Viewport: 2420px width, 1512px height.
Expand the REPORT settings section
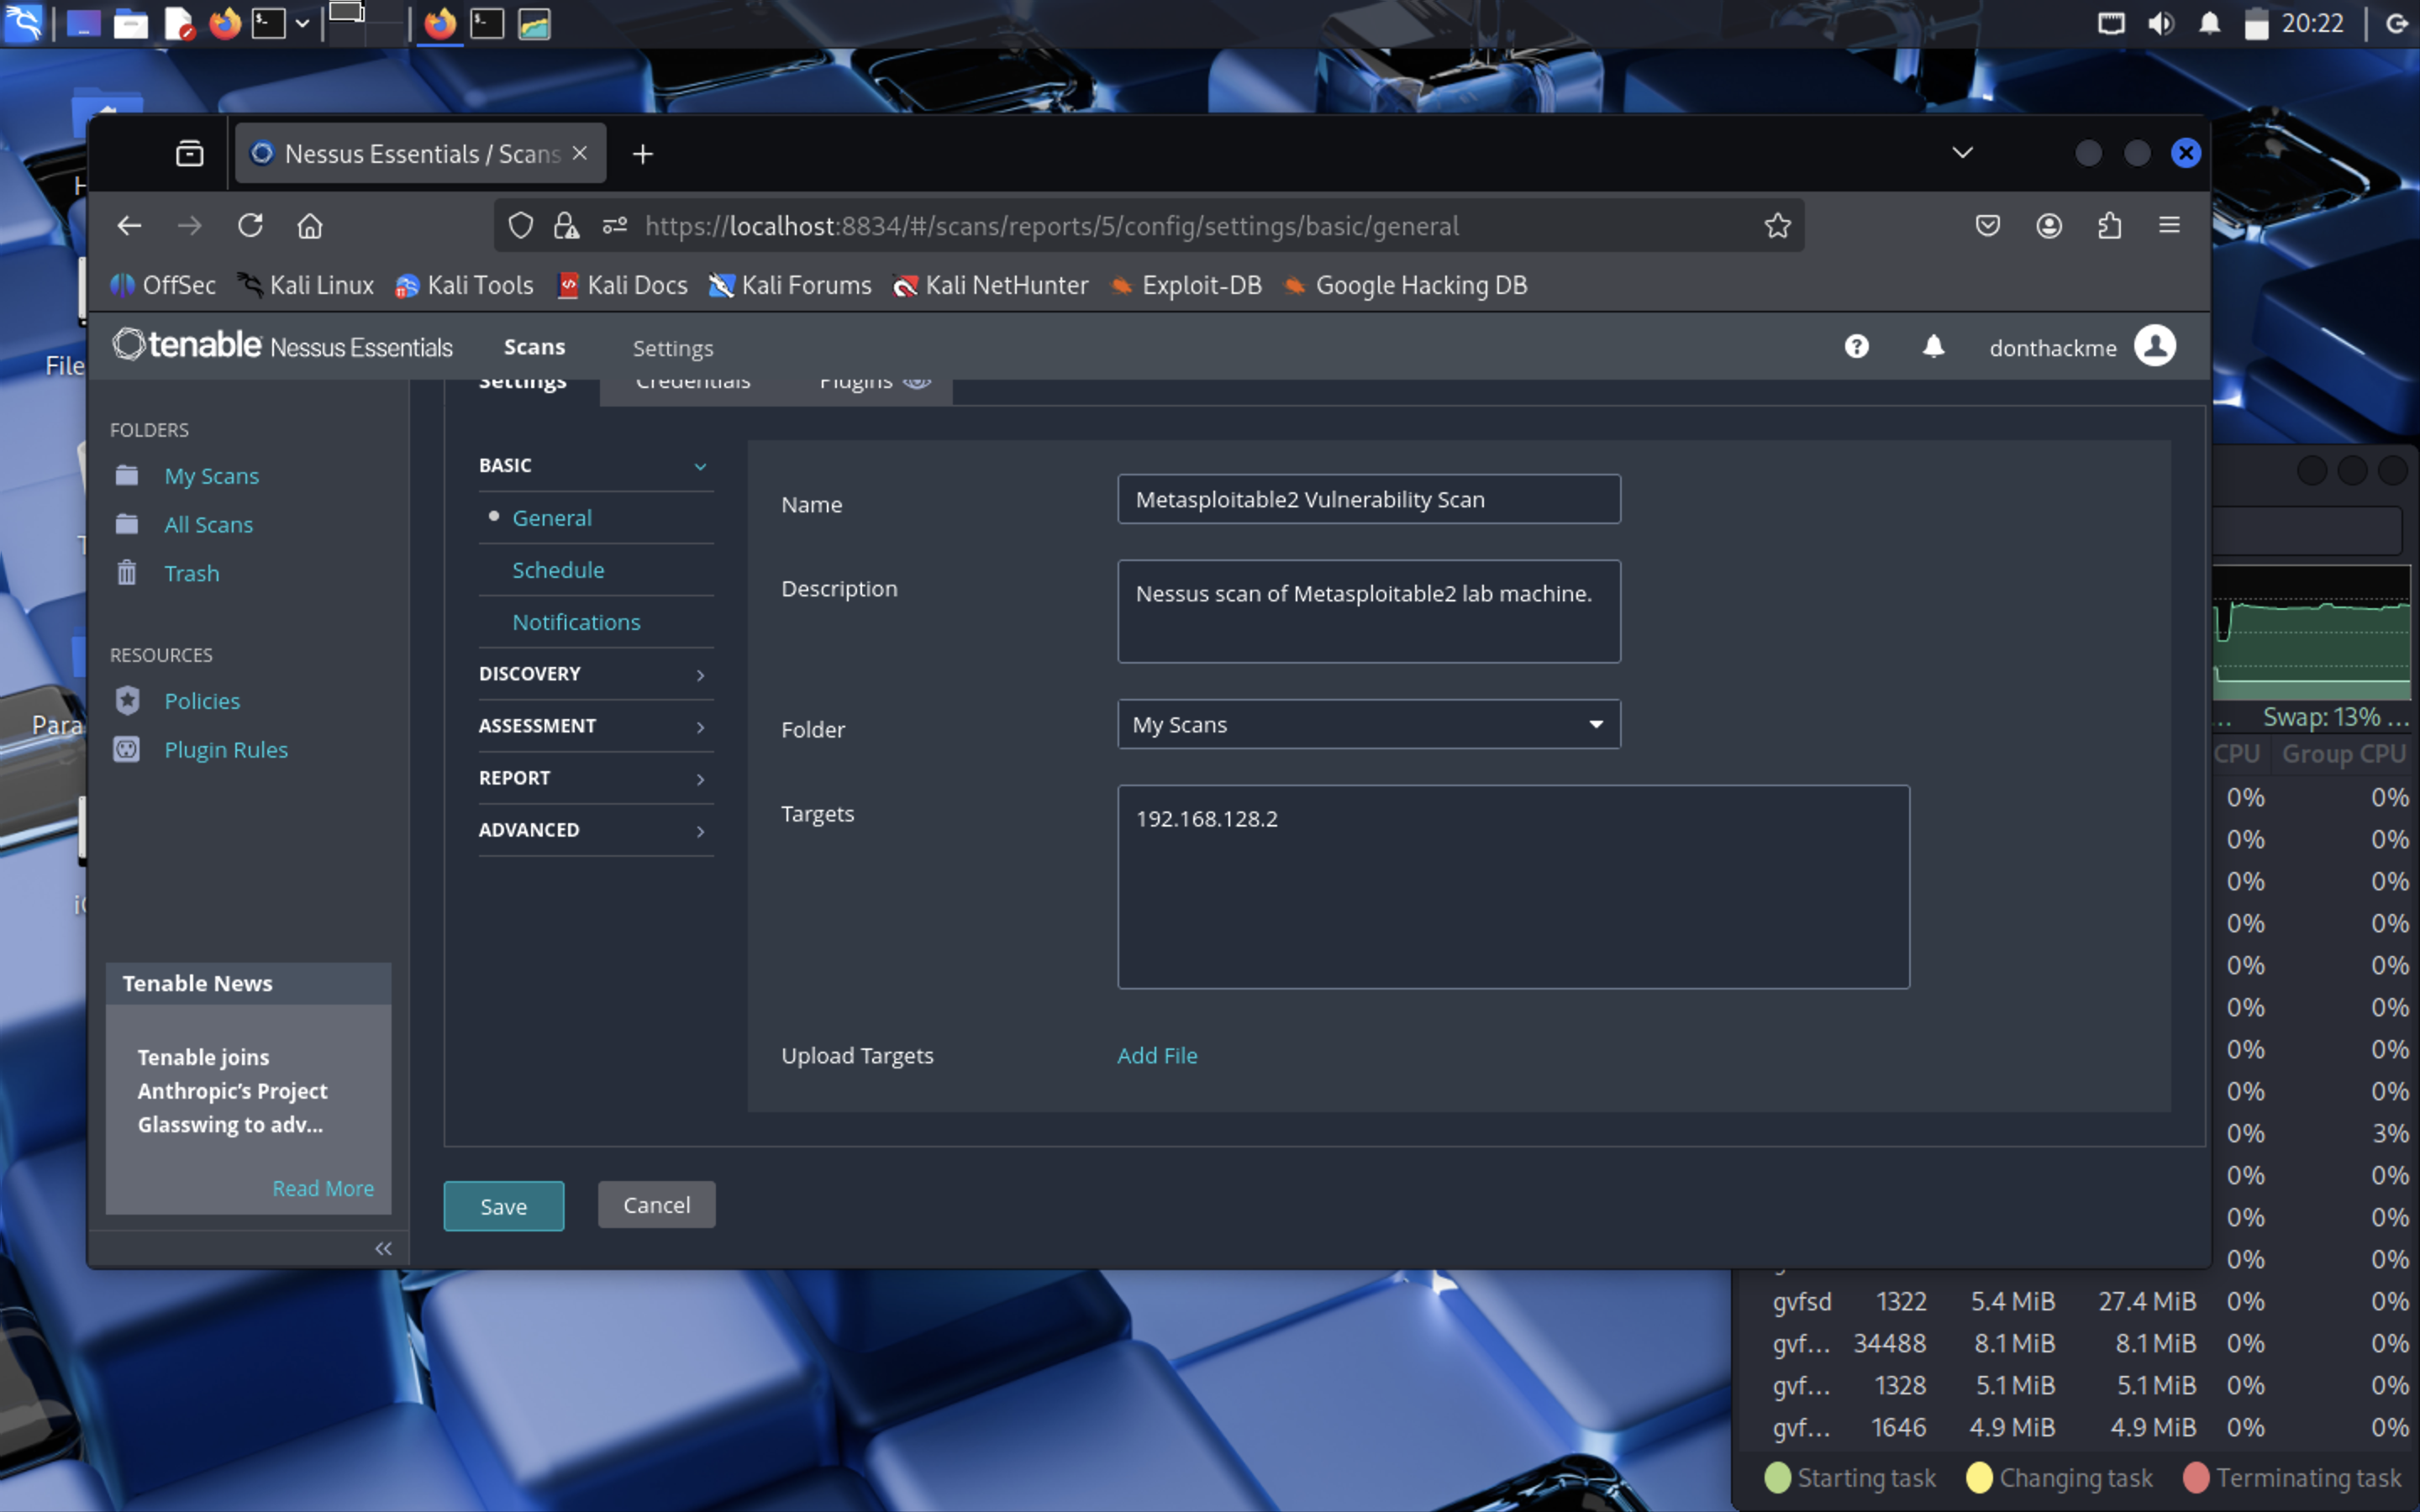coord(595,778)
